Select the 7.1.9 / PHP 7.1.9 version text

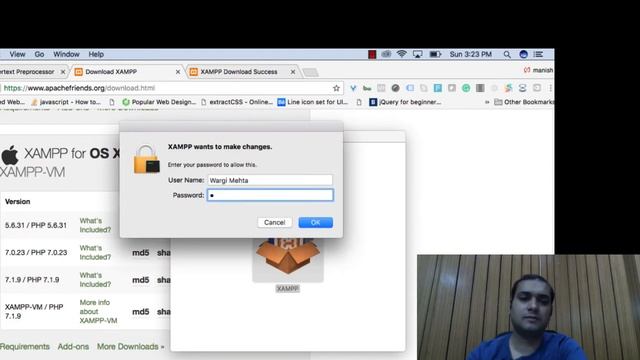coord(32,280)
